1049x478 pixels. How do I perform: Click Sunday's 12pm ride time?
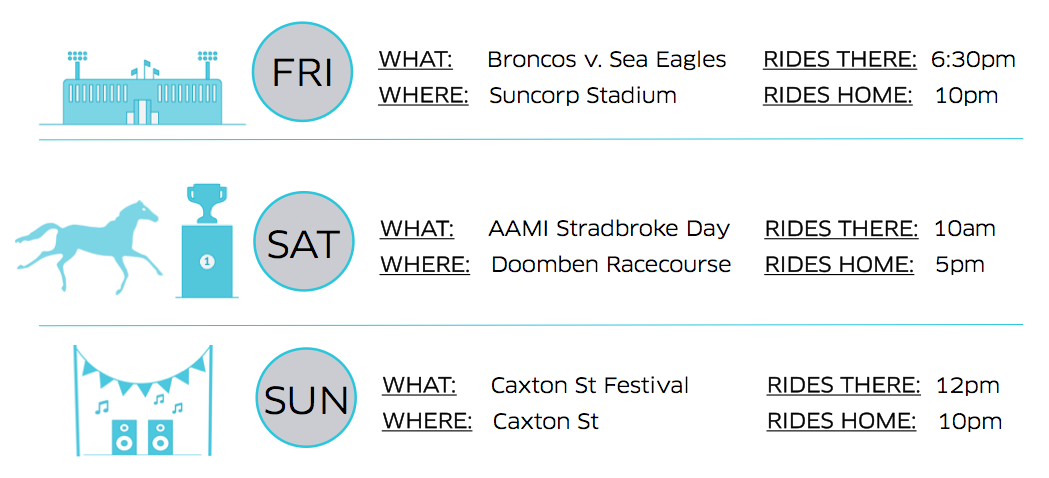tap(969, 386)
